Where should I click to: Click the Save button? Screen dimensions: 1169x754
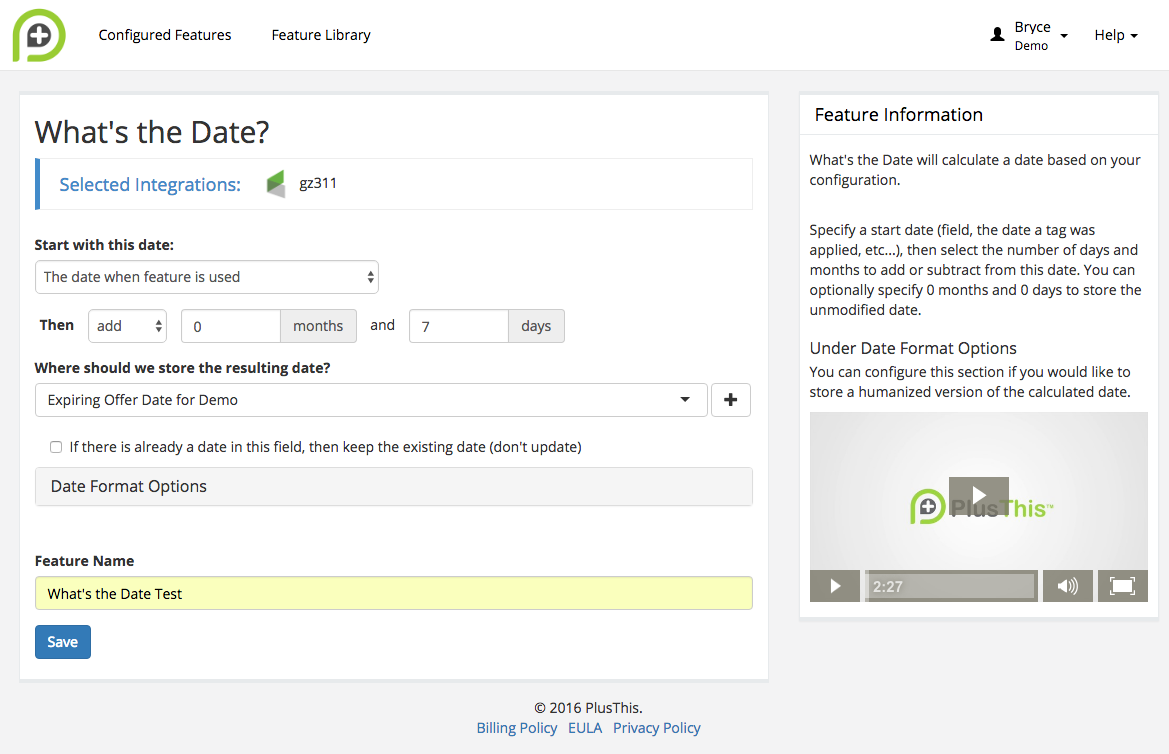tap(63, 642)
